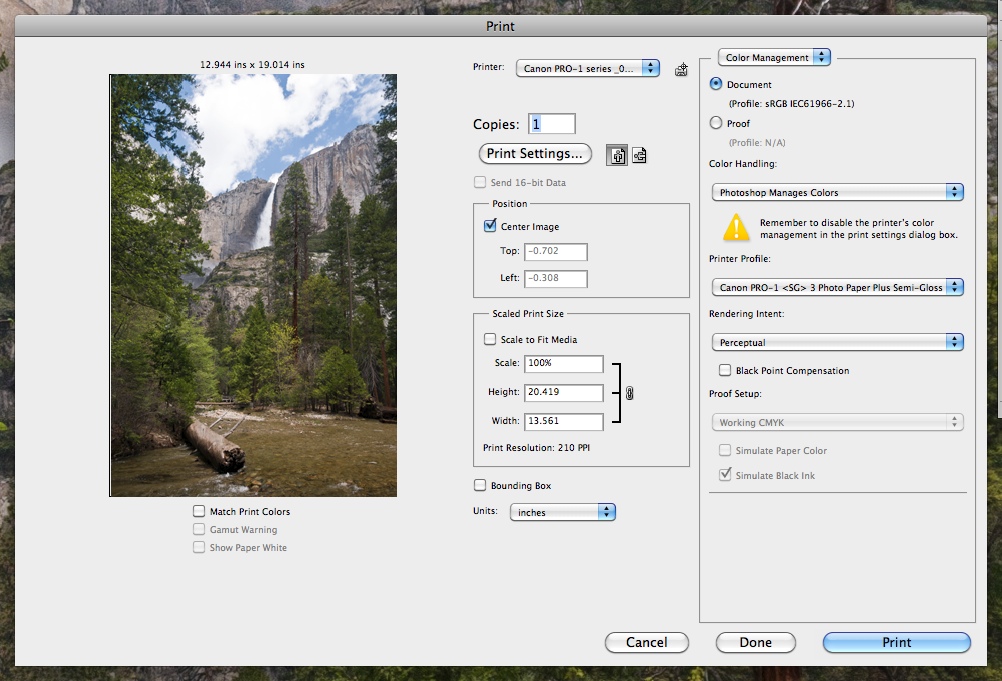Click the Print Settings button
The width and height of the screenshot is (1002, 681).
point(535,154)
